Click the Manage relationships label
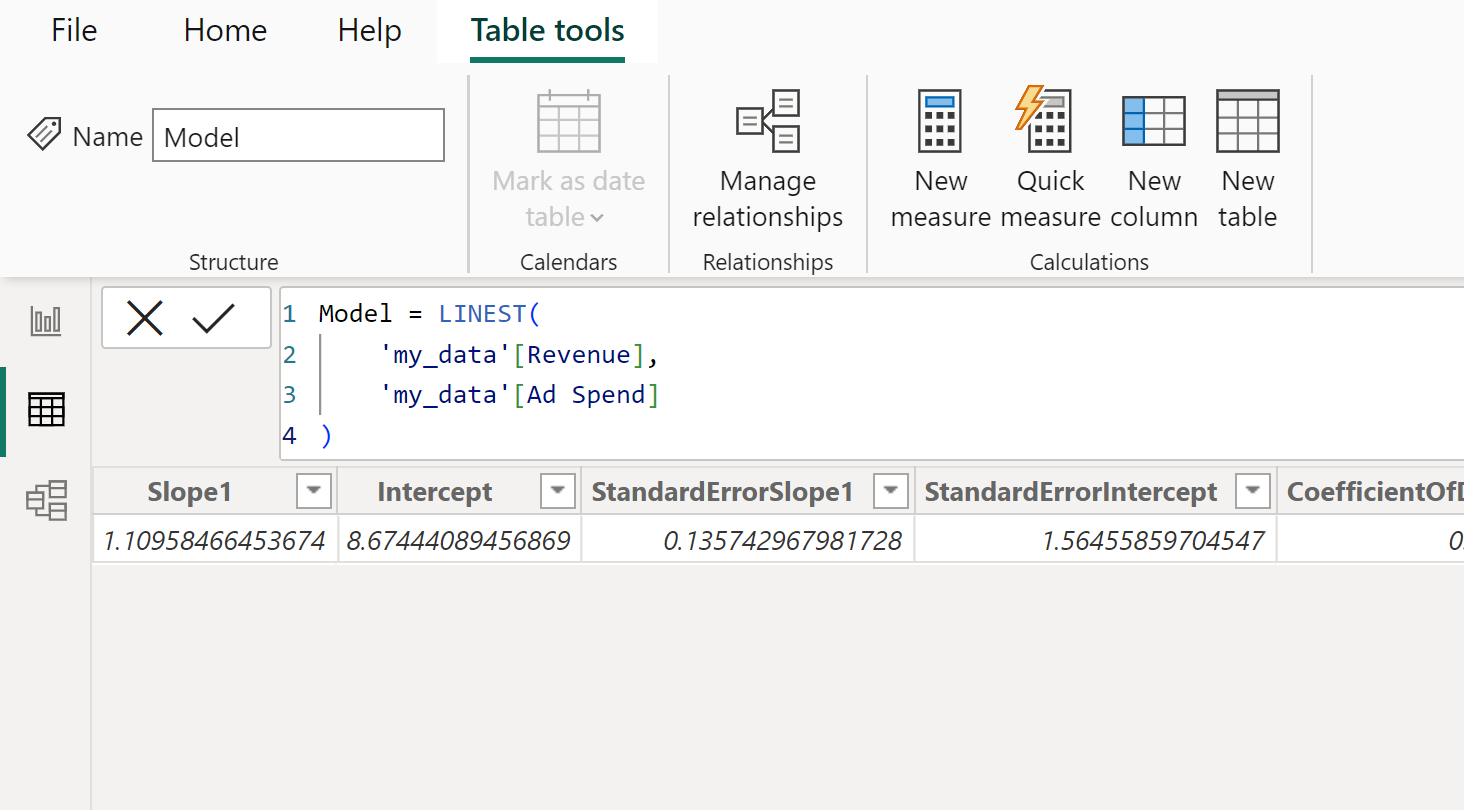This screenshot has height=810, width=1464. 768,199
